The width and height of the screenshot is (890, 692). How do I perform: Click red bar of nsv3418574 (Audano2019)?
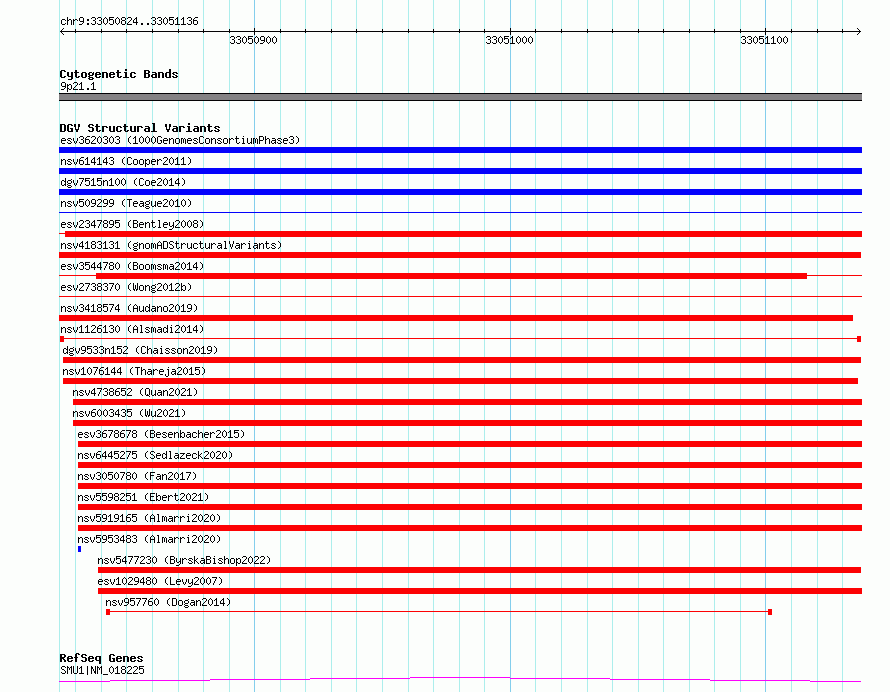(x=456, y=318)
